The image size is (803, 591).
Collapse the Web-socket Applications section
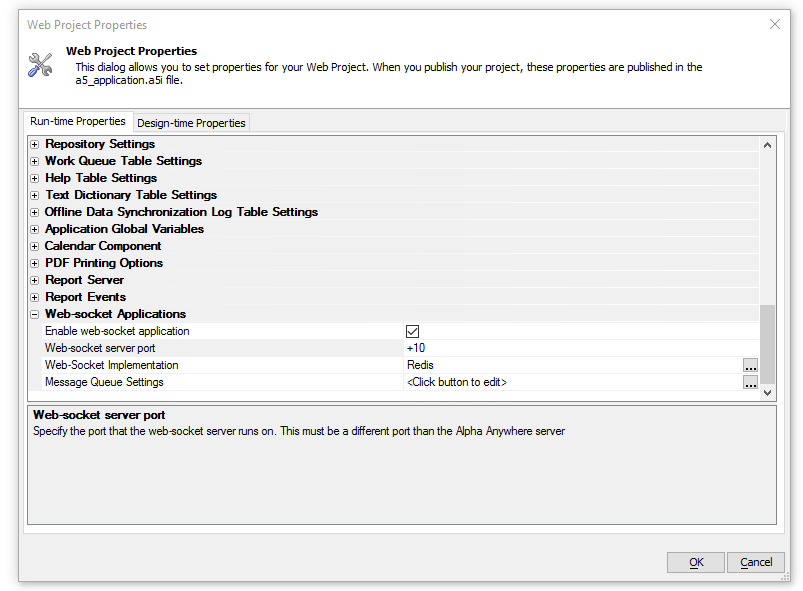tap(34, 314)
